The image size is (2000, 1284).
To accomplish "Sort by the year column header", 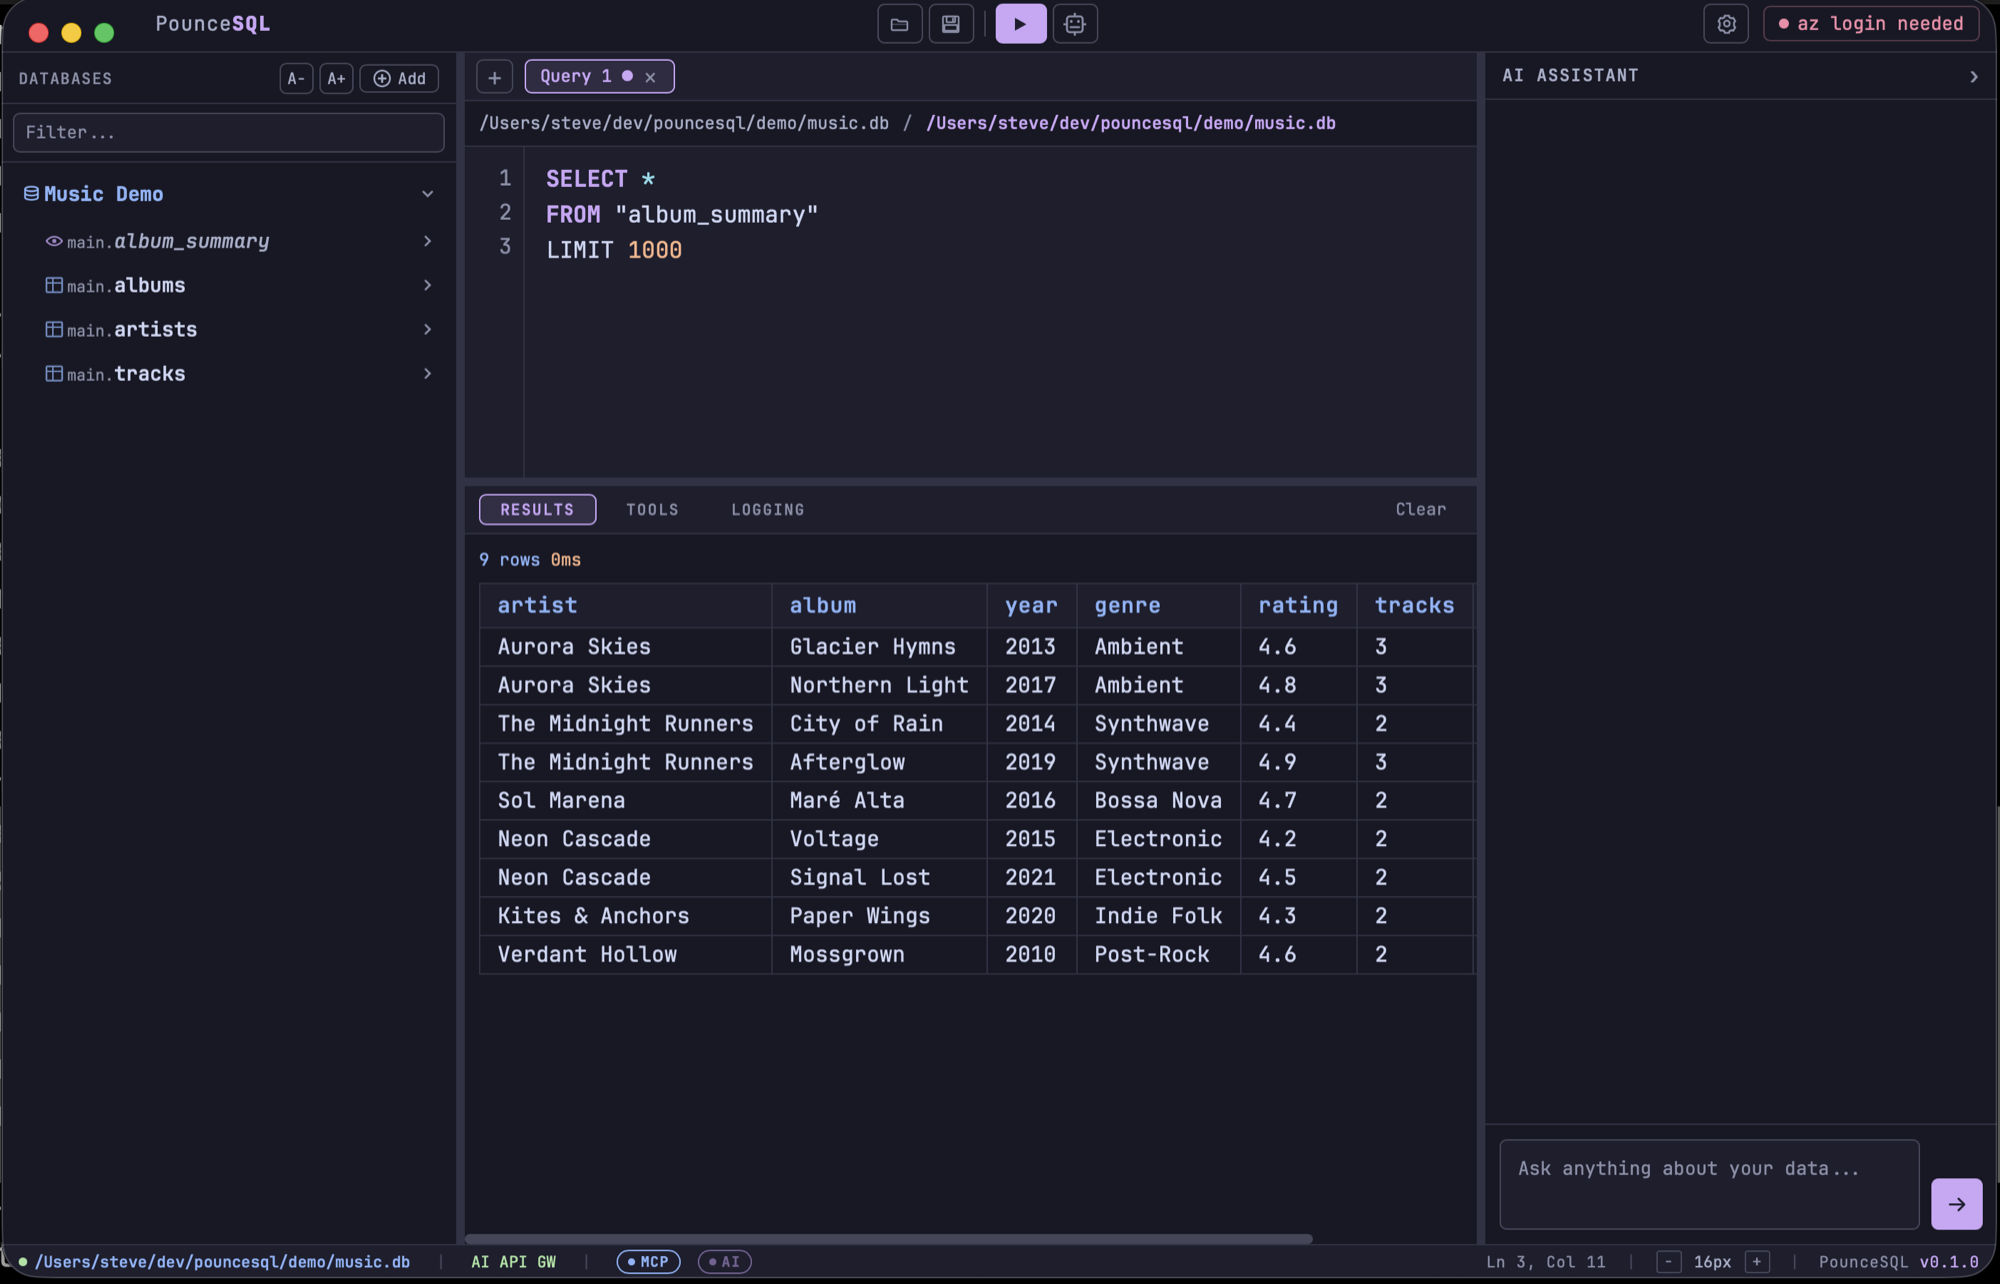I will point(1031,605).
